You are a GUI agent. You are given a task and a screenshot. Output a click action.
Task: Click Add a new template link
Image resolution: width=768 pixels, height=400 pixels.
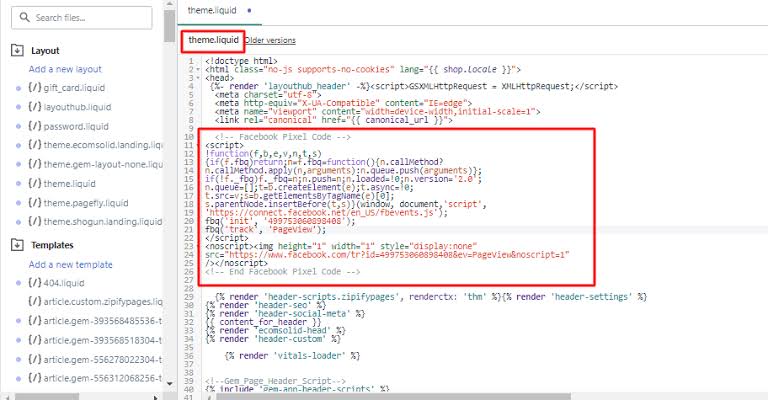coord(71,264)
